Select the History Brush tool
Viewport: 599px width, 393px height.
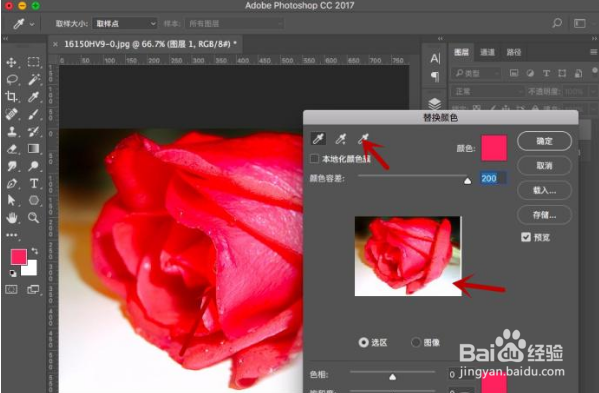34,131
